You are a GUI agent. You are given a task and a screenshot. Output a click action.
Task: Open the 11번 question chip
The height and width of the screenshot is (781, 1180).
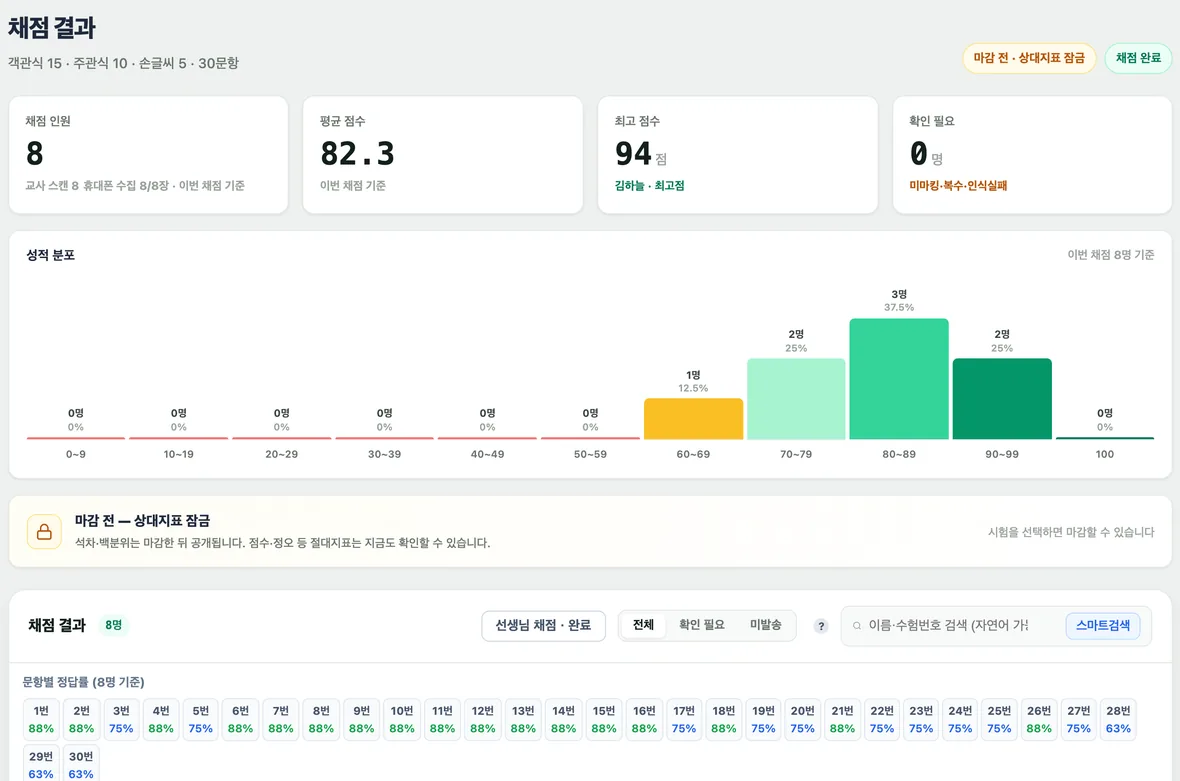coord(442,719)
